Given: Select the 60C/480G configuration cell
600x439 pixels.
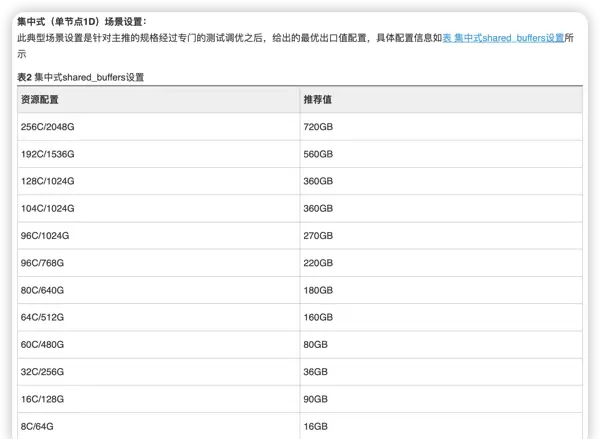Looking at the screenshot, I should tap(42, 344).
